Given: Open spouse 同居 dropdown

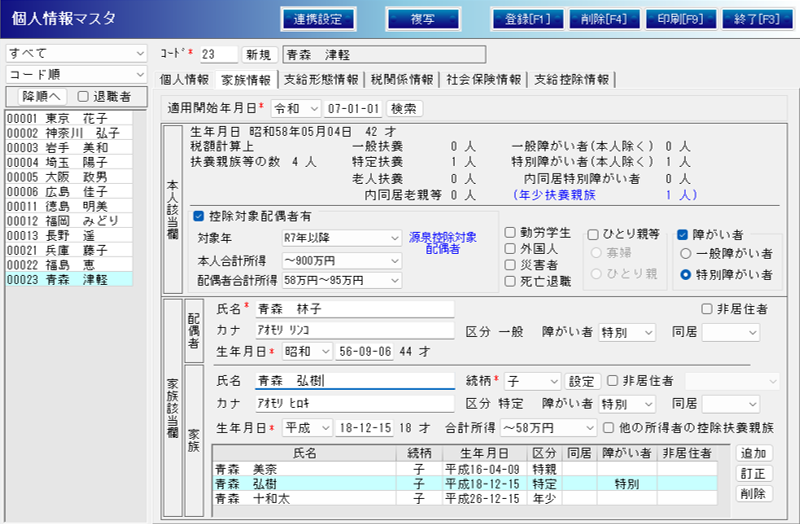Looking at the screenshot, I should click(731, 333).
